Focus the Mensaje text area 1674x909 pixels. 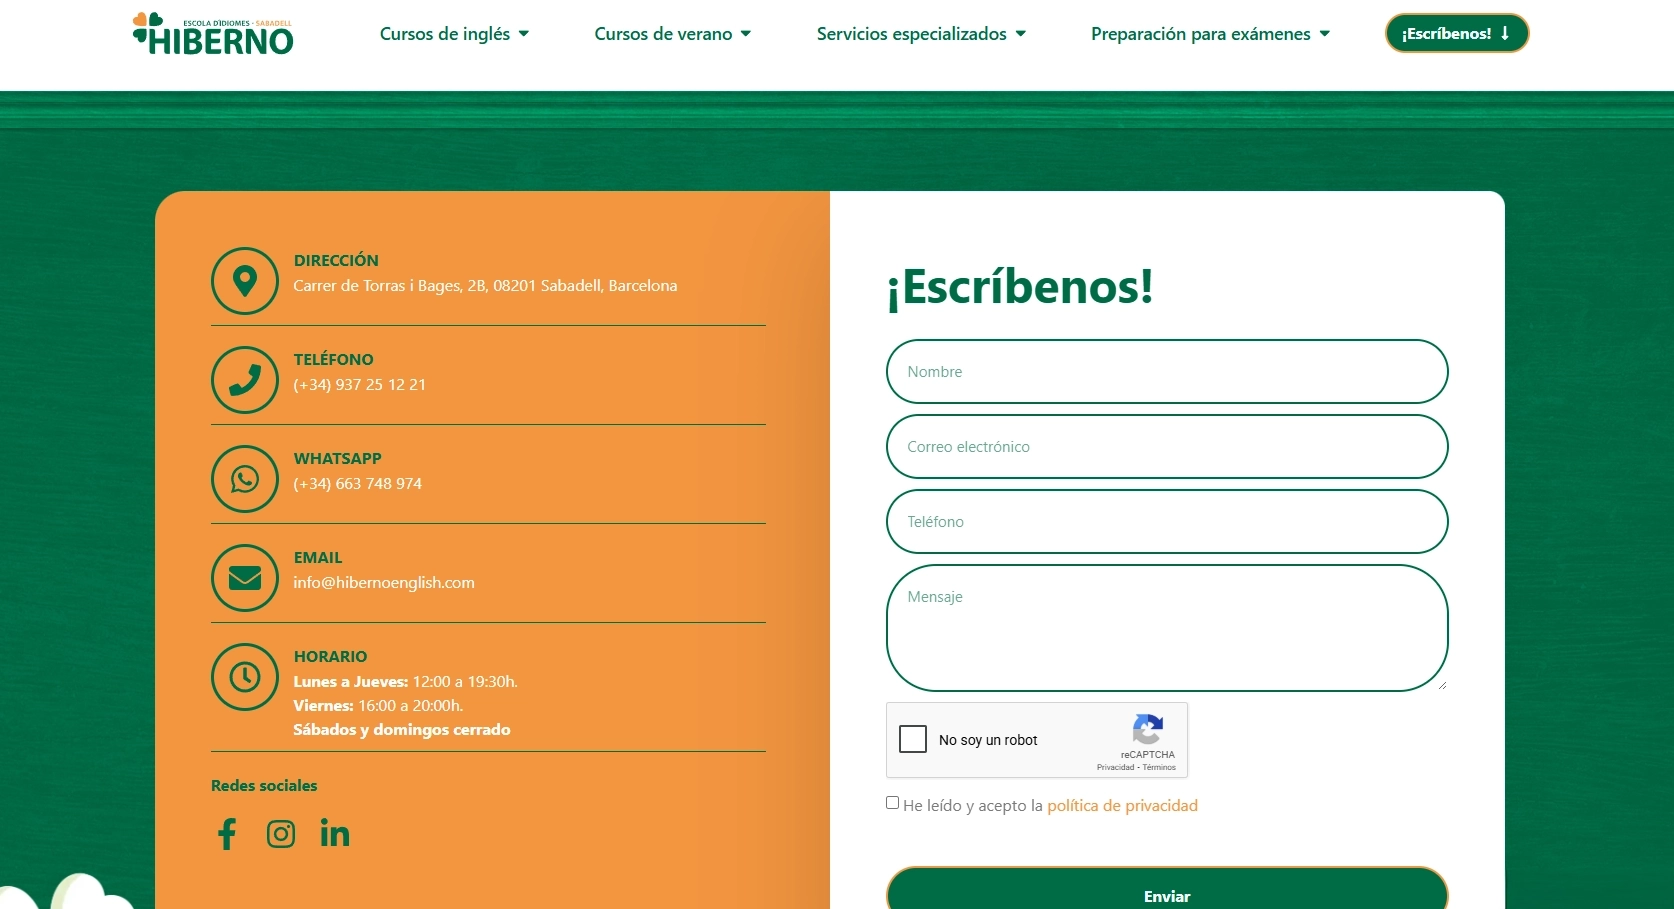click(1167, 628)
